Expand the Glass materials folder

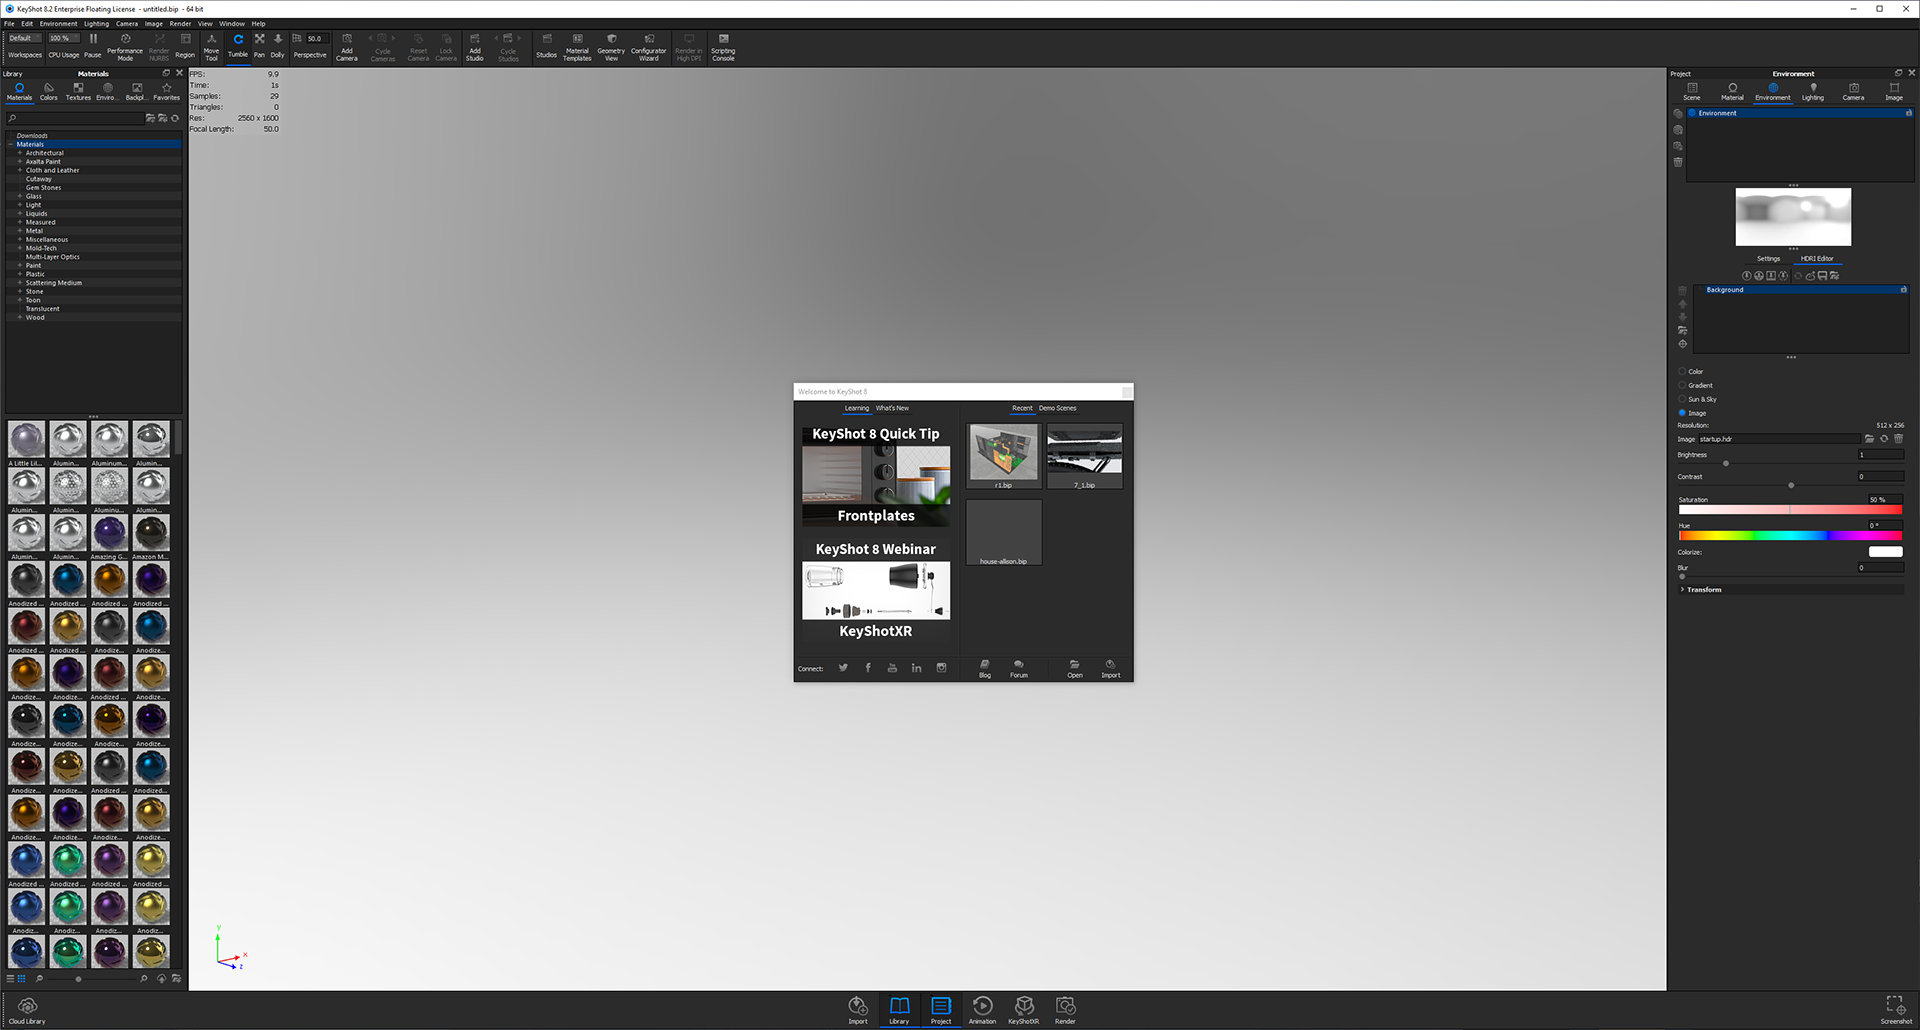pyautogui.click(x=20, y=196)
